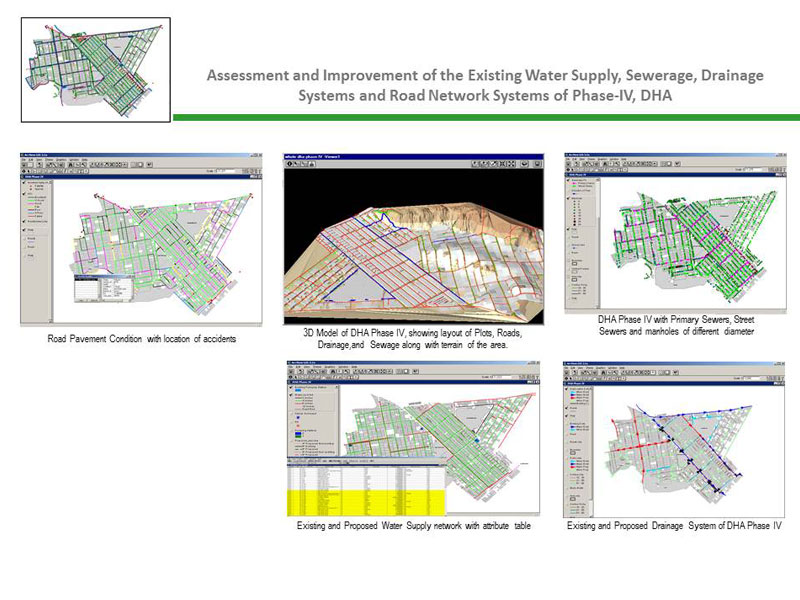
Task: Uncheck second checked theme in Road Pavement legend
Action: pyautogui.click(x=24, y=194)
